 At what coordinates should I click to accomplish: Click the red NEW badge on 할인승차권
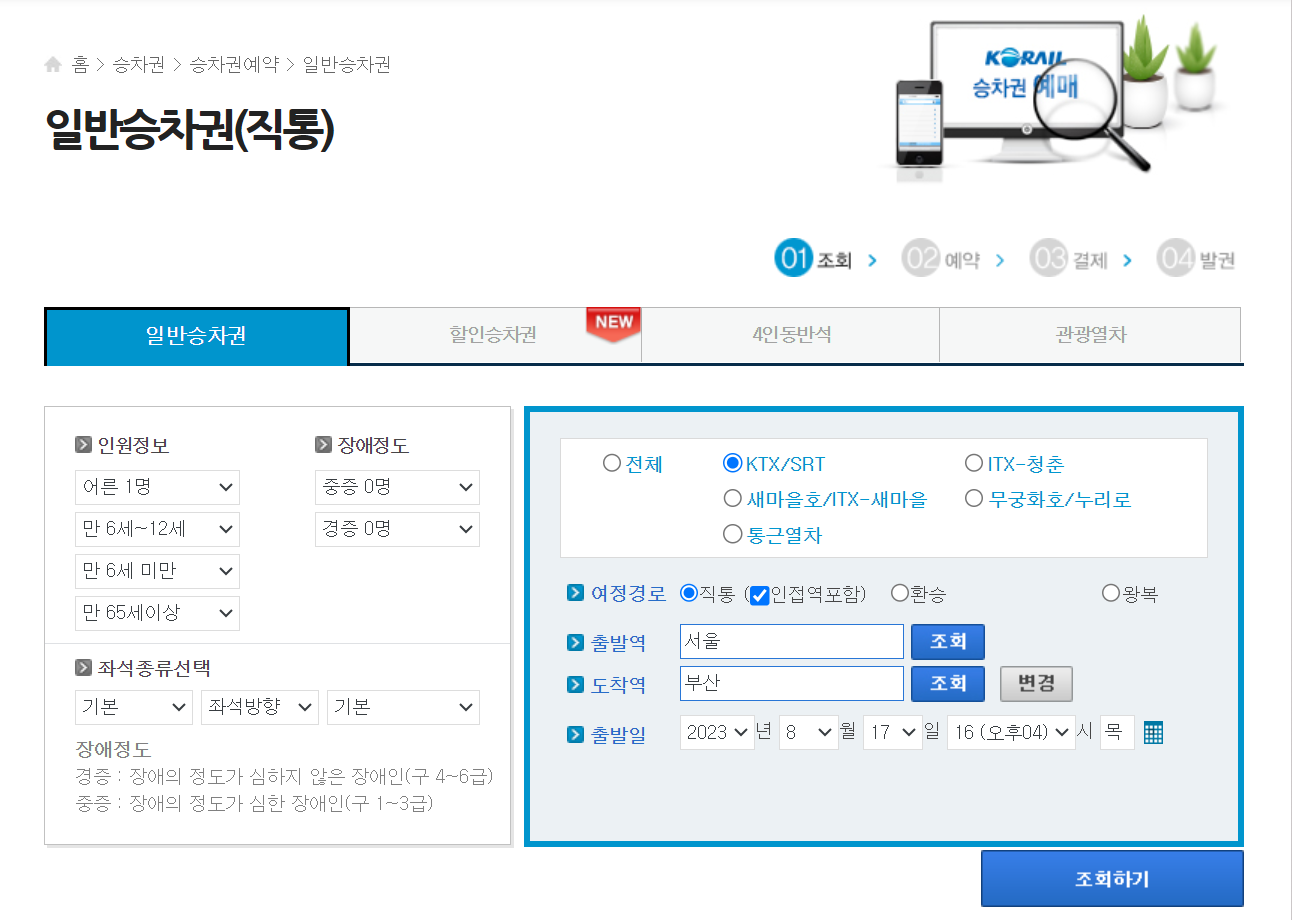[612, 323]
